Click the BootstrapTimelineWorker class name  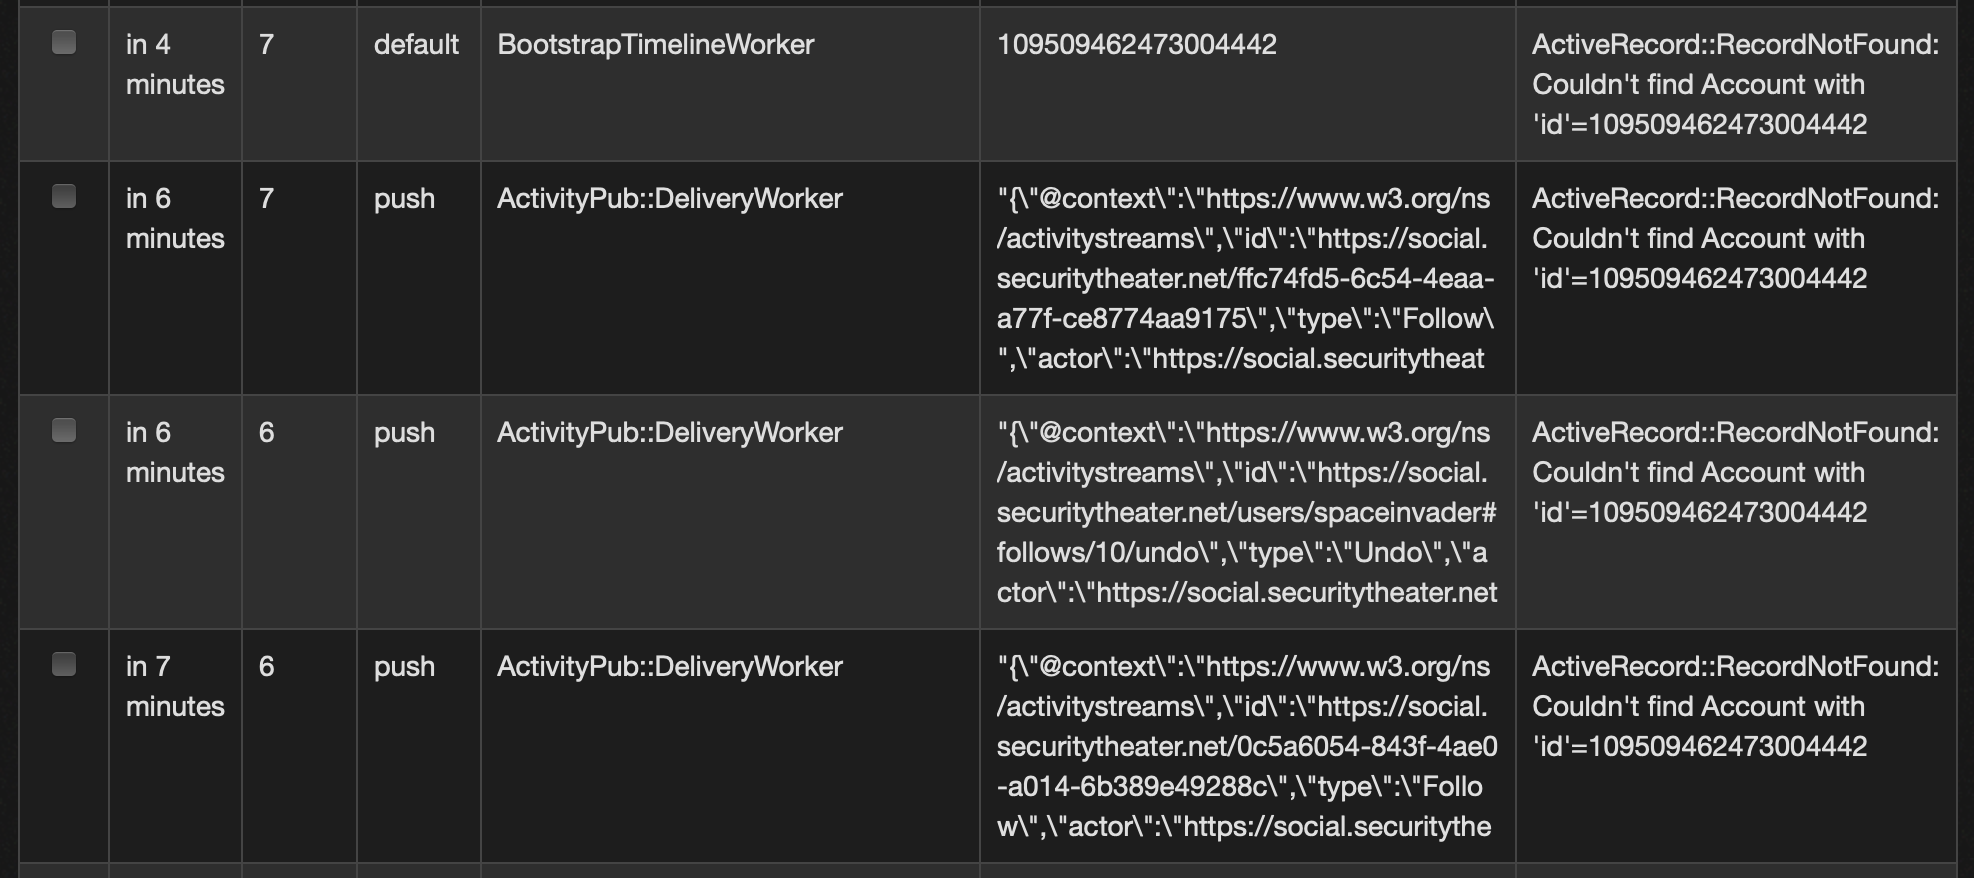655,44
